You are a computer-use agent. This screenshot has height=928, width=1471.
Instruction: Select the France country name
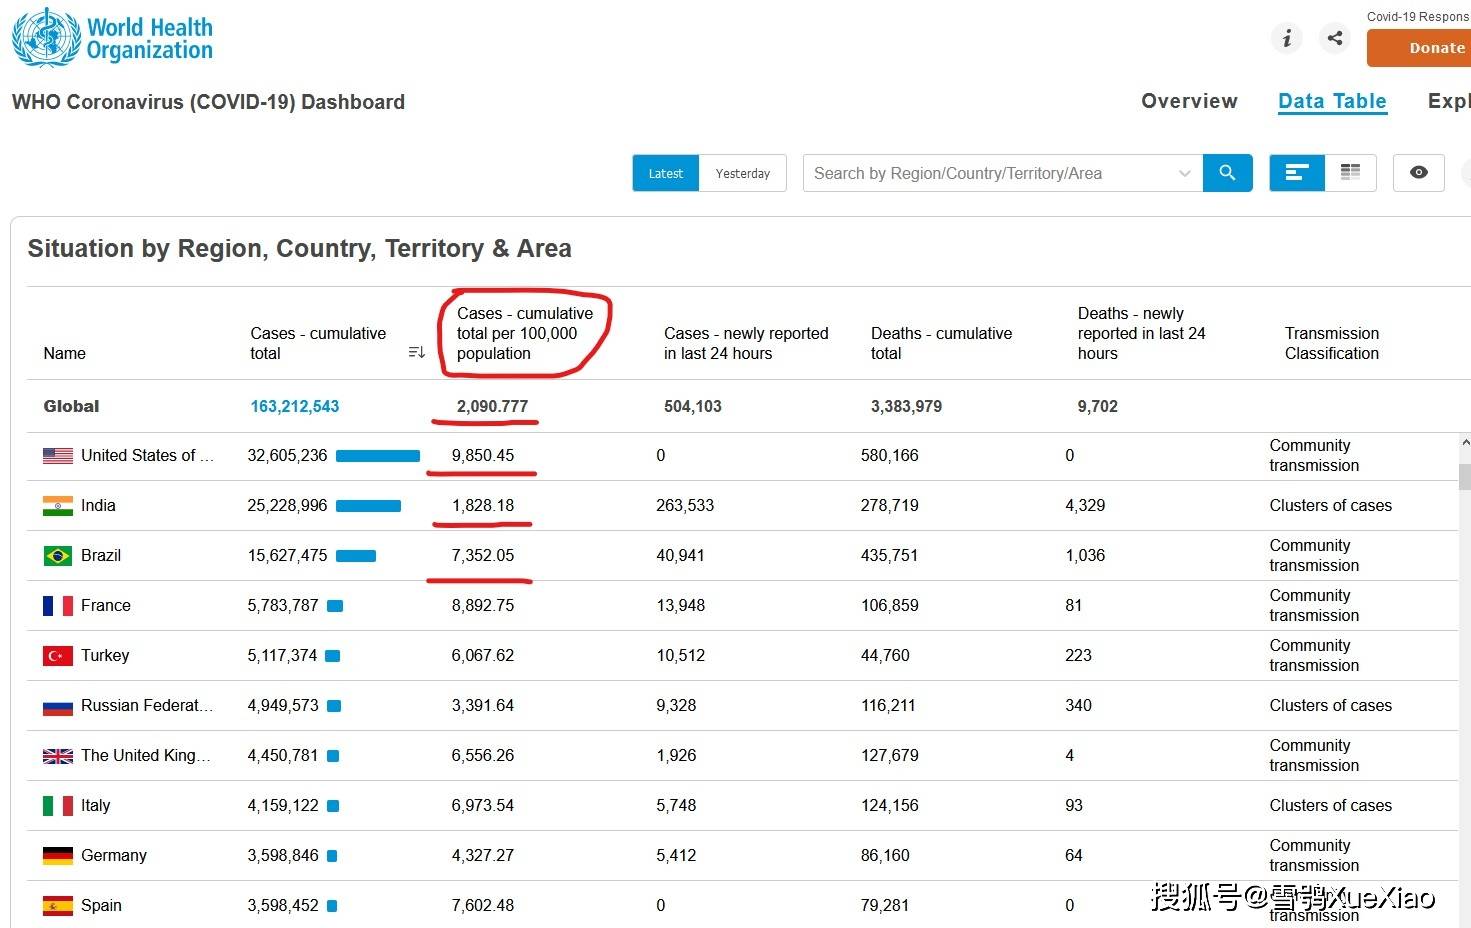coord(106,606)
